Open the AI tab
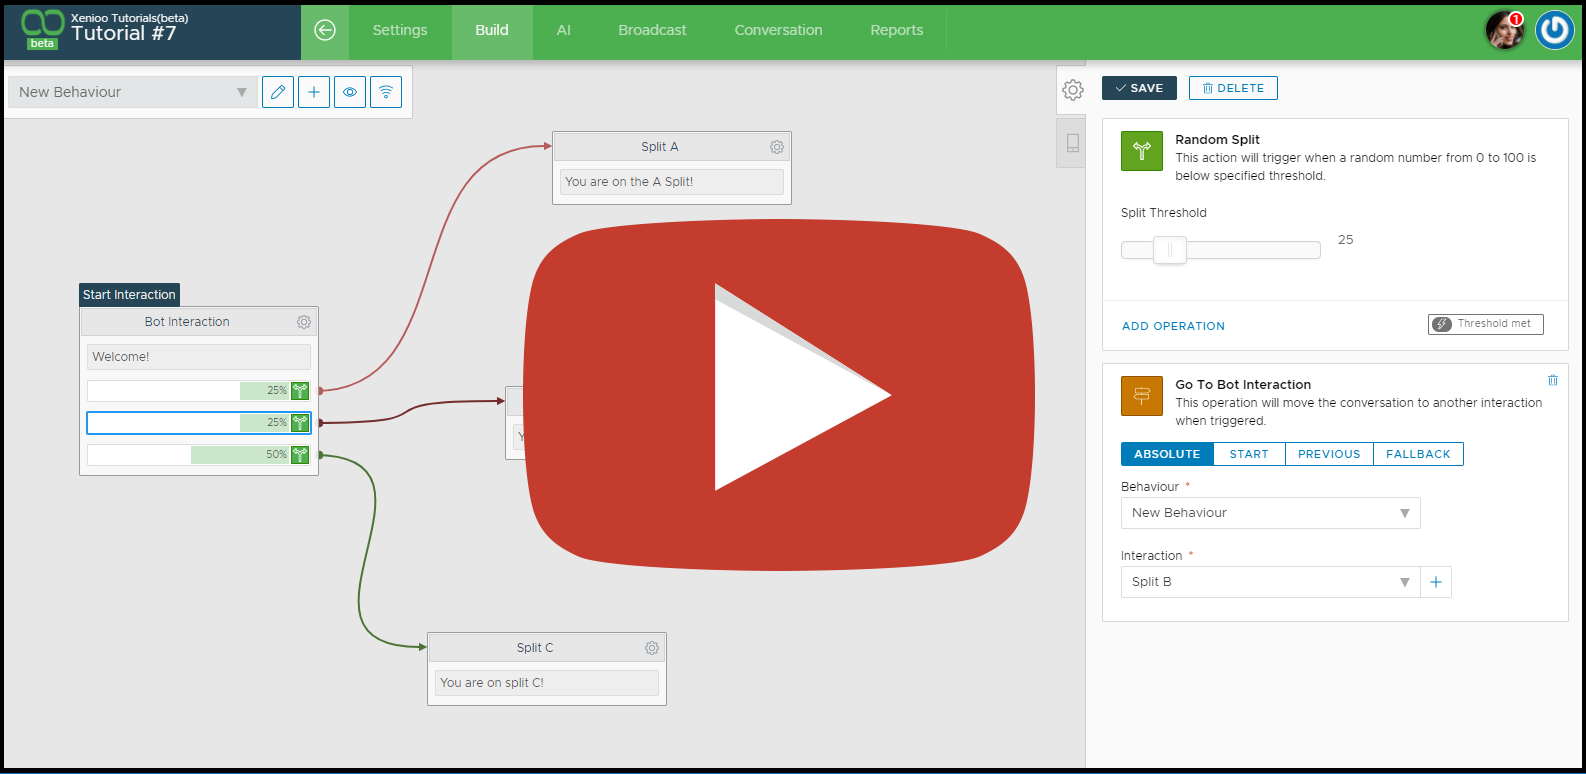The image size is (1586, 774). 564,30
